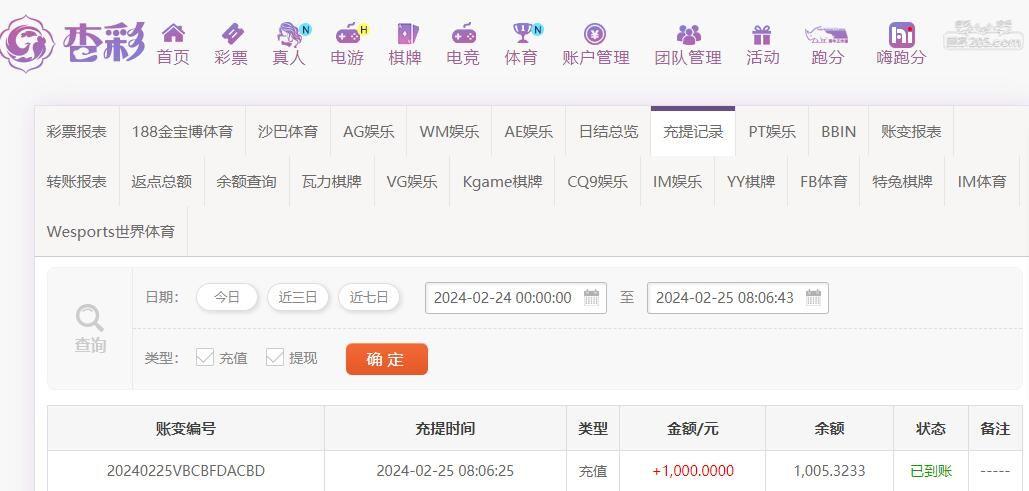Open the 彩票 lottery ticket icon
1029x491 pixels.
click(x=231, y=35)
